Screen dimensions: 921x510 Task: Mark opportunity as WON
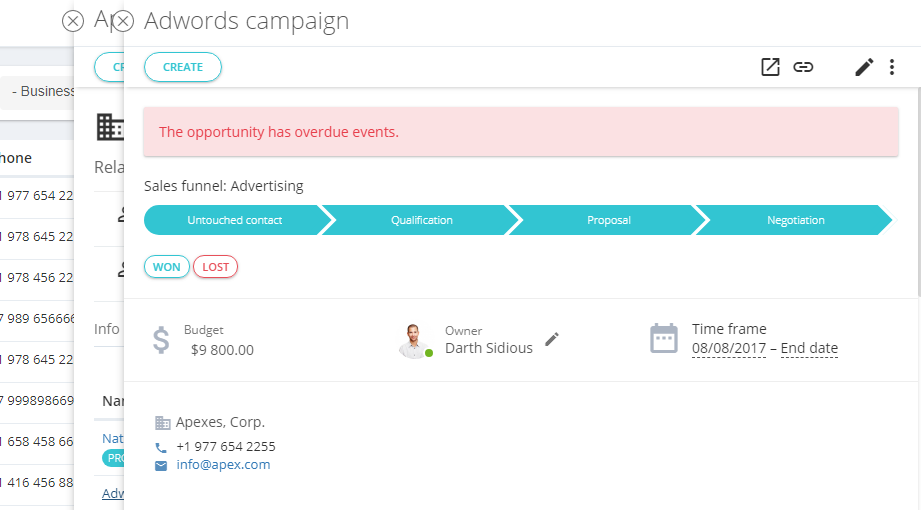pos(167,267)
